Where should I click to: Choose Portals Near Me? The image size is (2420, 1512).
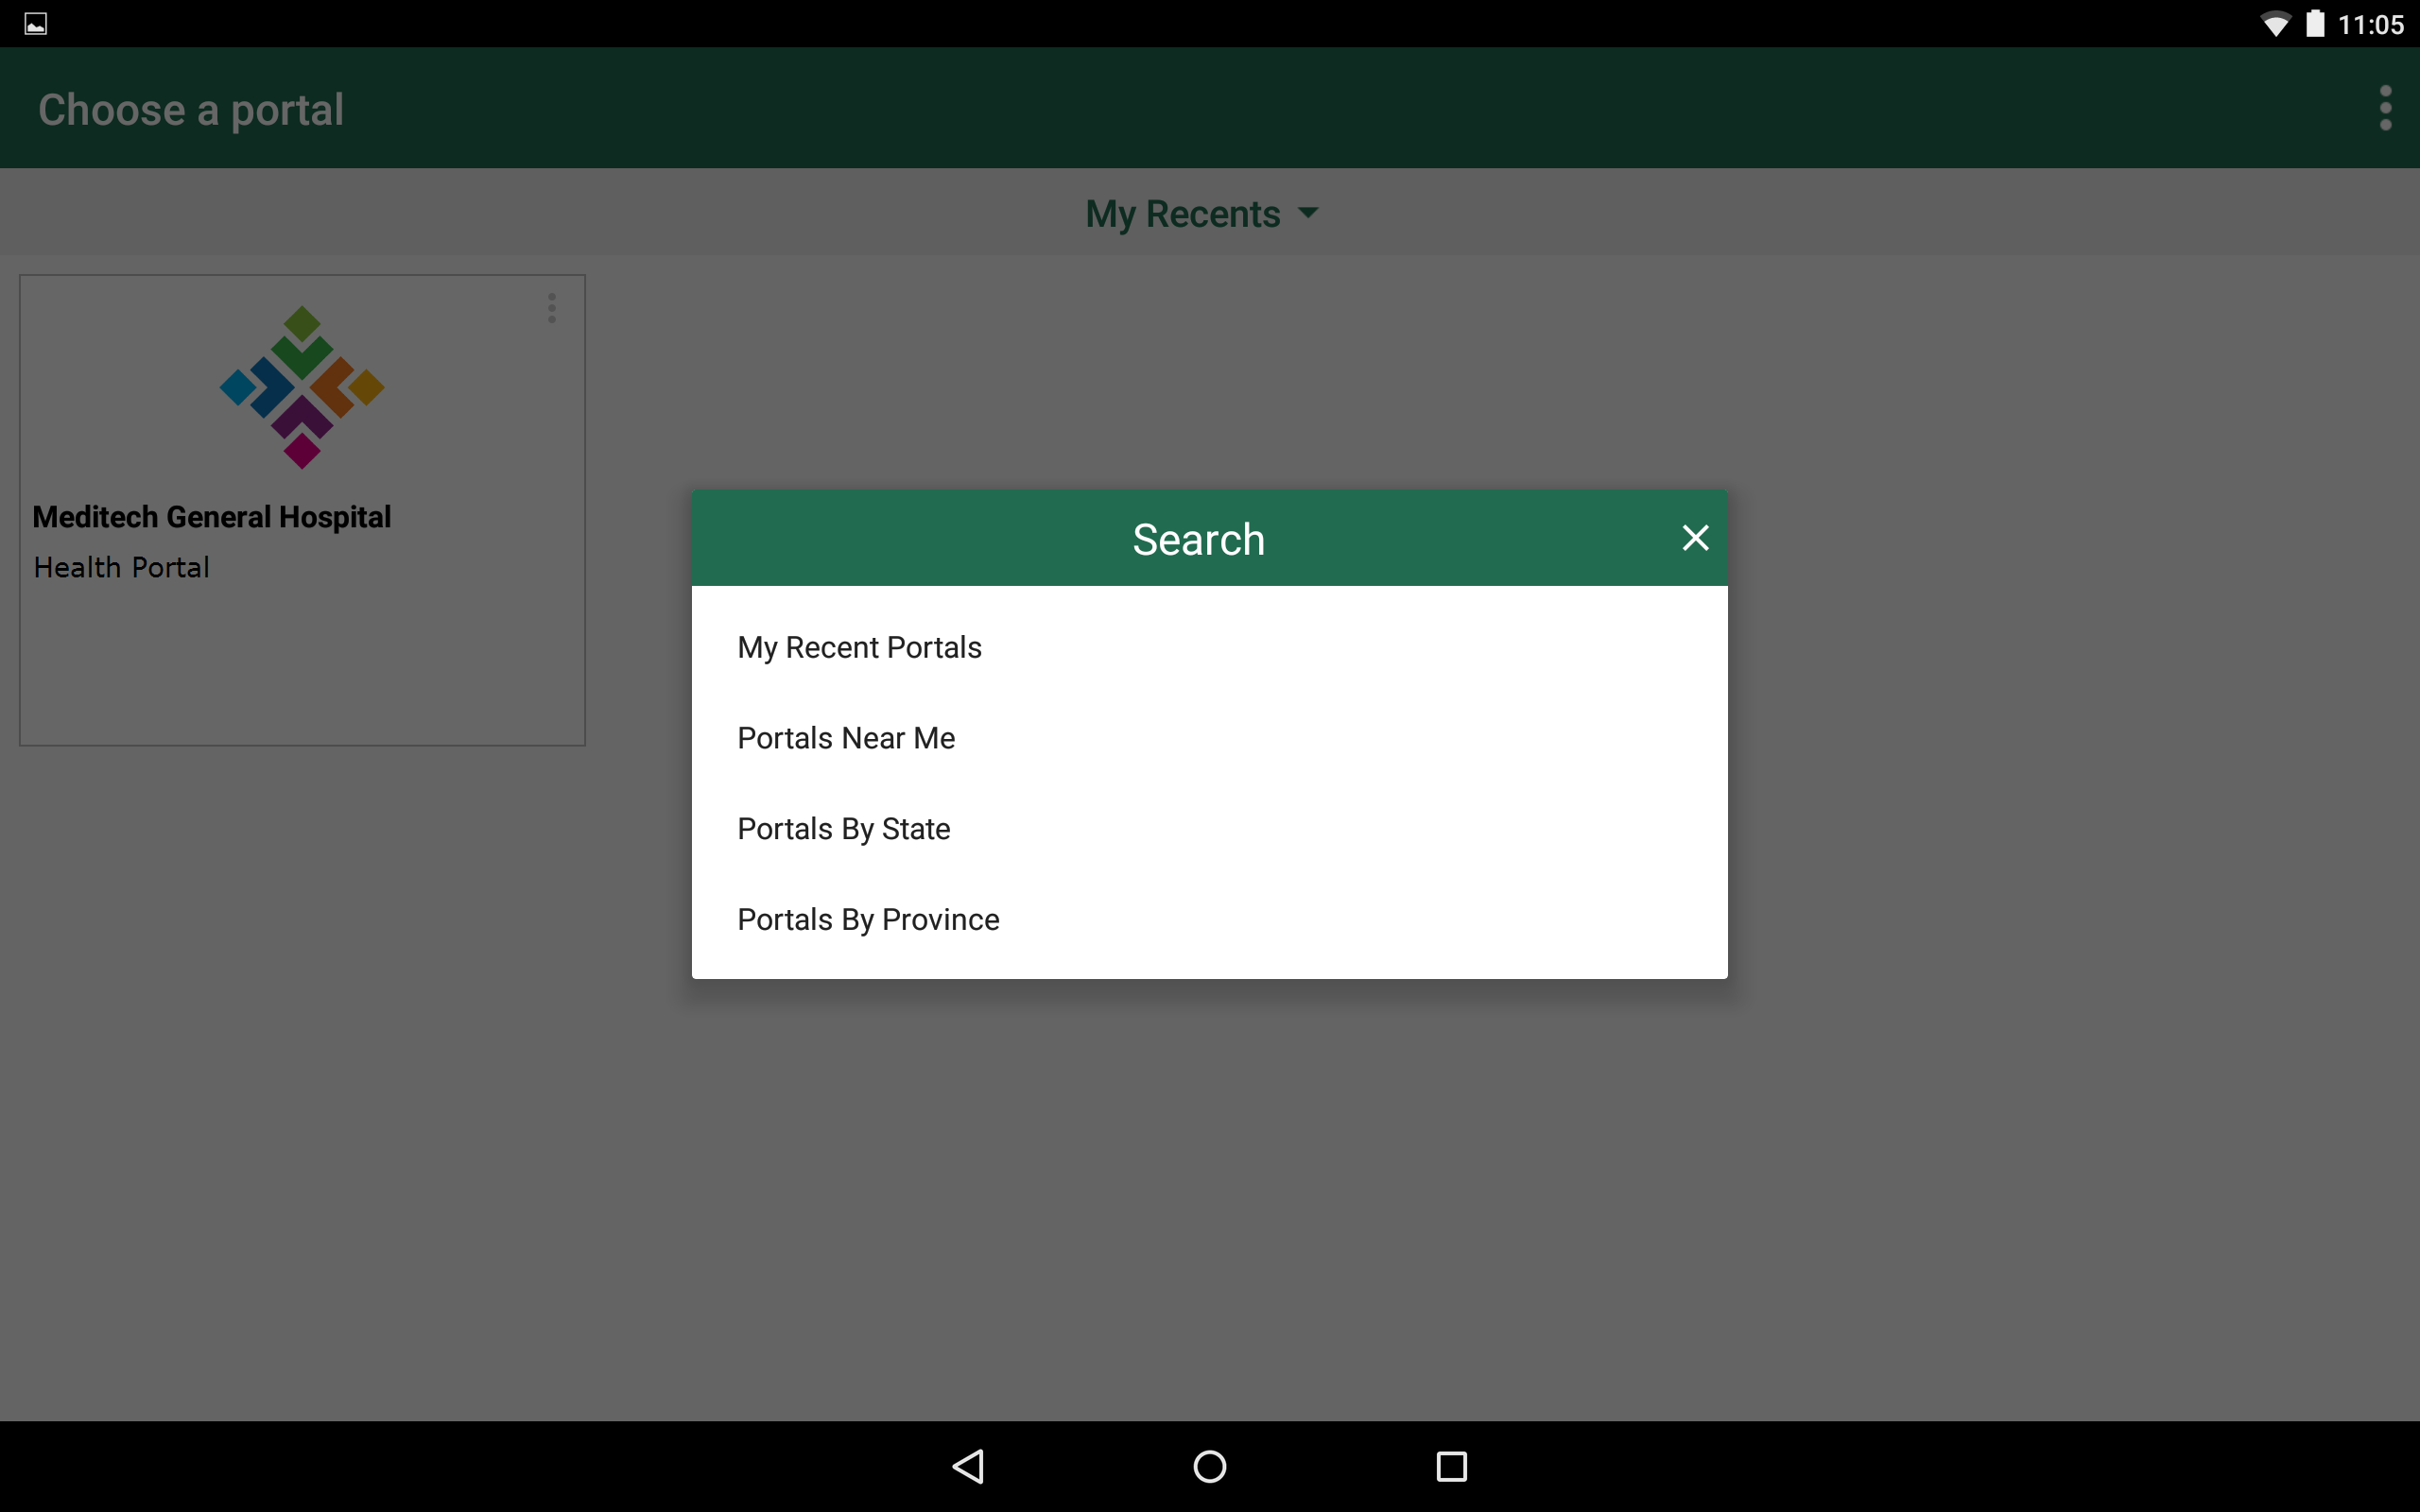click(x=846, y=738)
